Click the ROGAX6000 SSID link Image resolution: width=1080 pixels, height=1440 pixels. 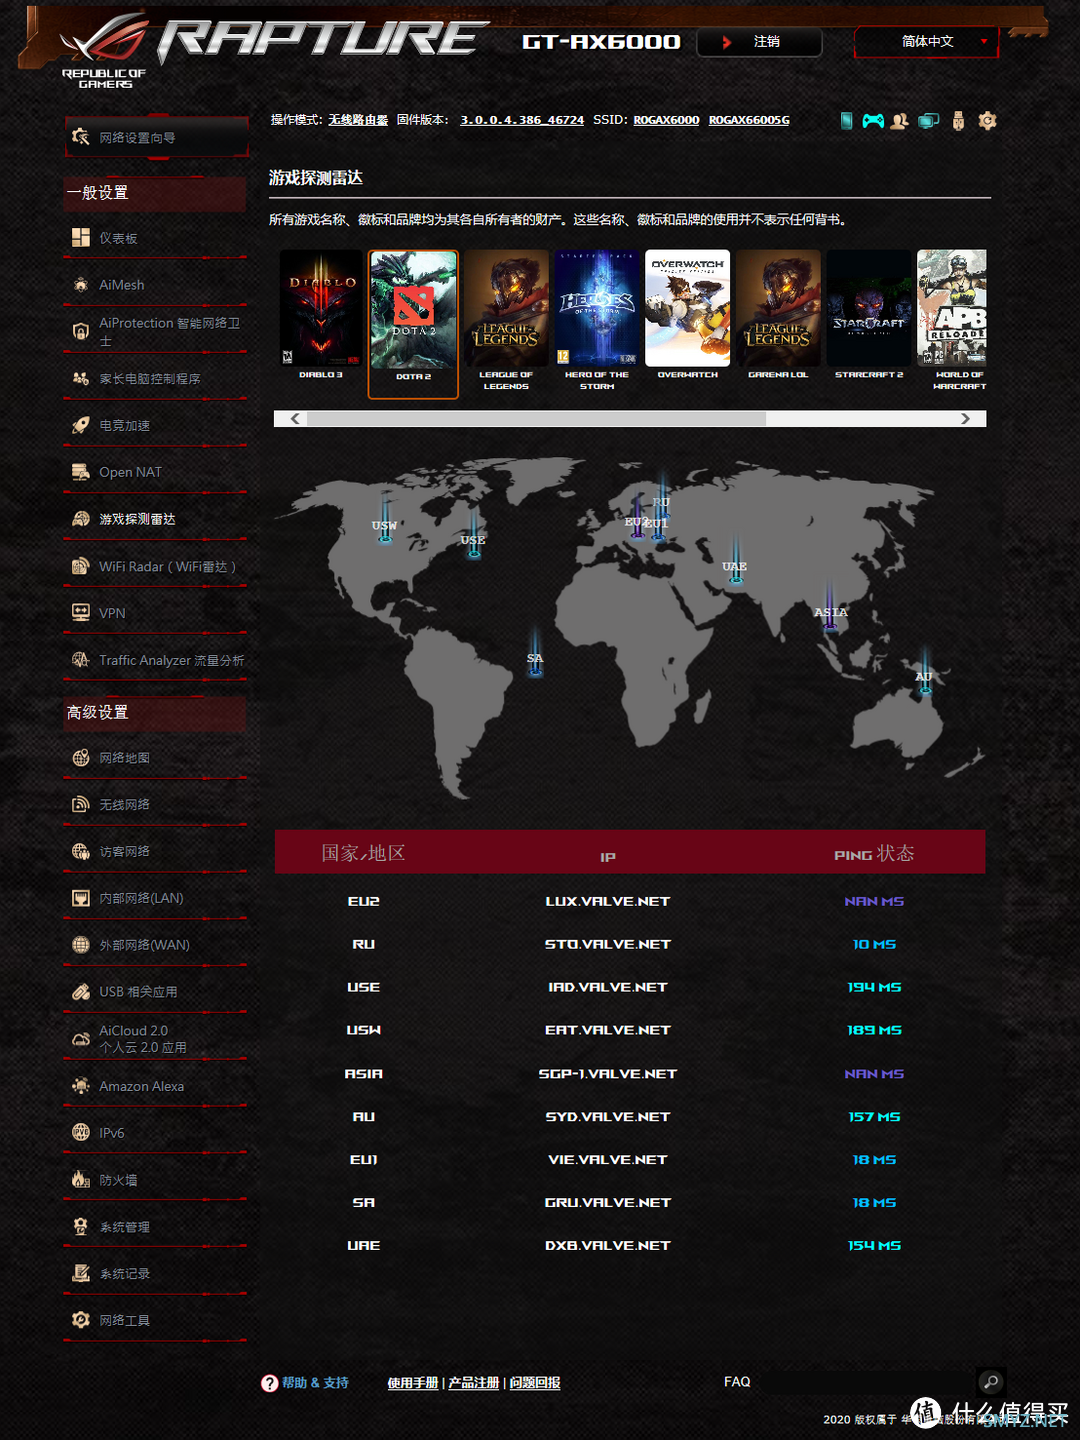coord(666,120)
